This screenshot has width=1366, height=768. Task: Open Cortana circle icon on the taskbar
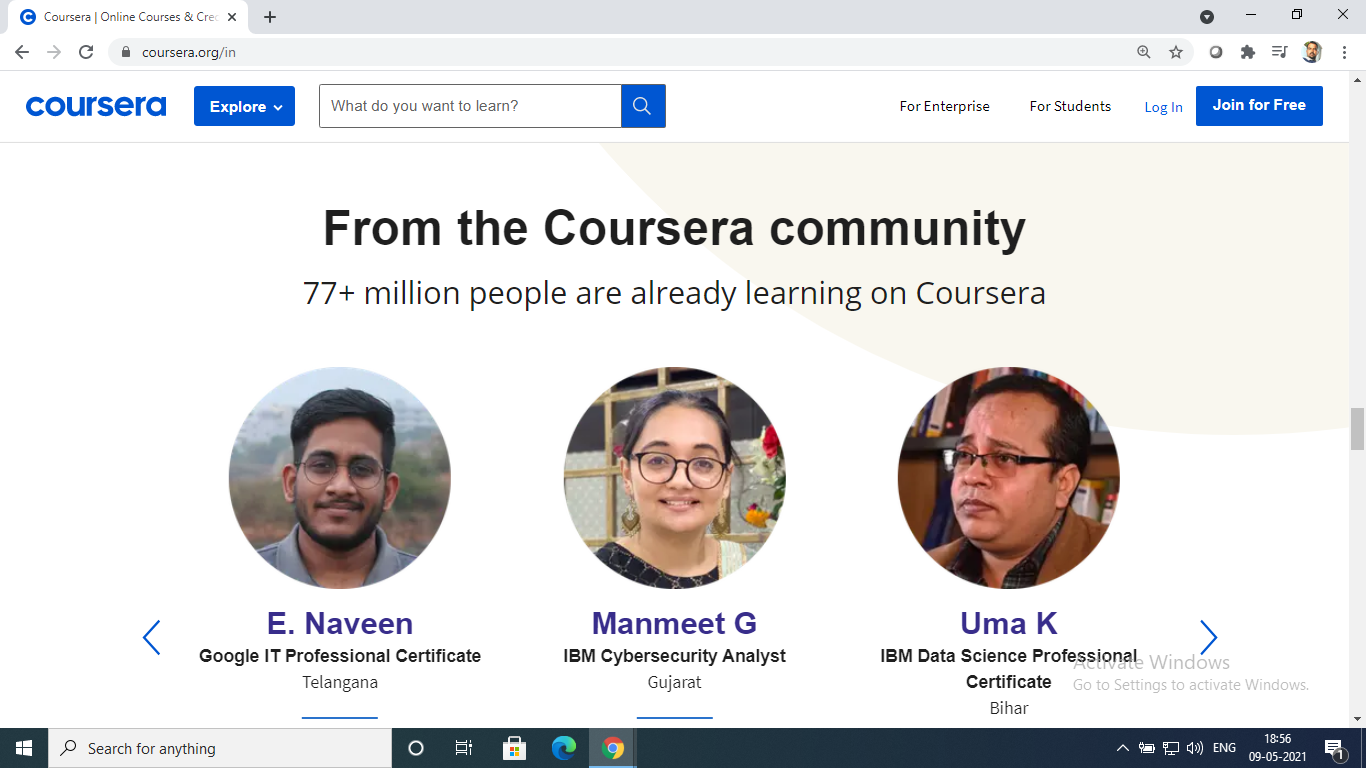tap(416, 748)
